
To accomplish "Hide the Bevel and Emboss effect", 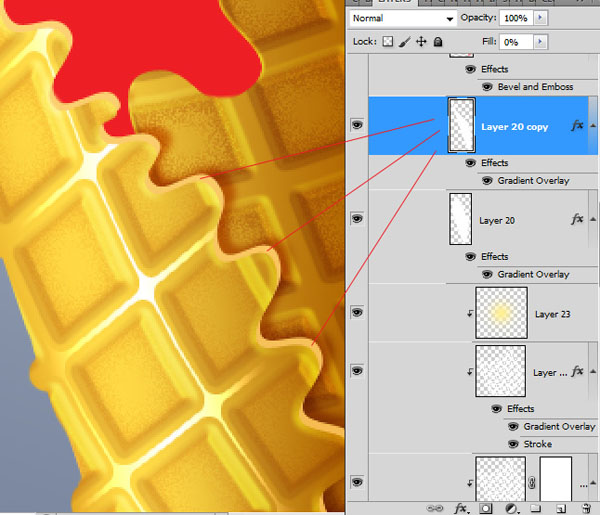I will [487, 87].
